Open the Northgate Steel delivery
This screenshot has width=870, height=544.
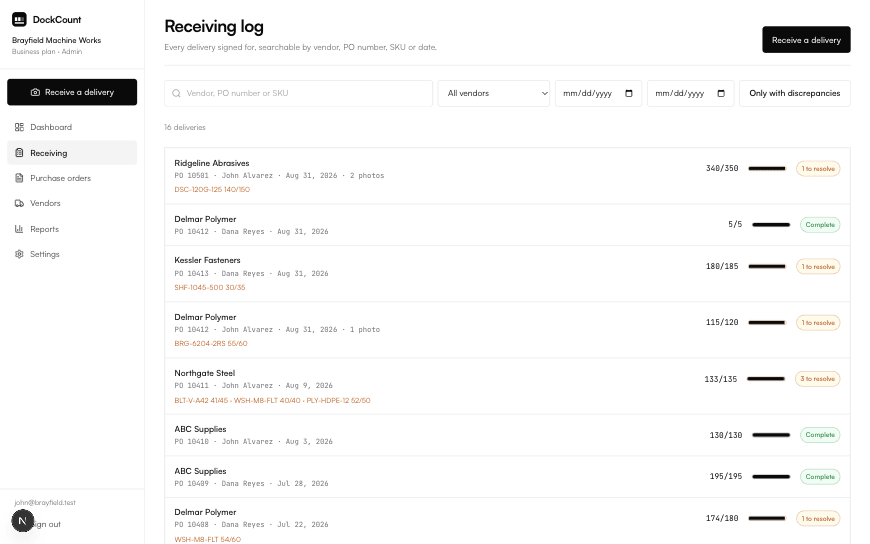tap(507, 386)
